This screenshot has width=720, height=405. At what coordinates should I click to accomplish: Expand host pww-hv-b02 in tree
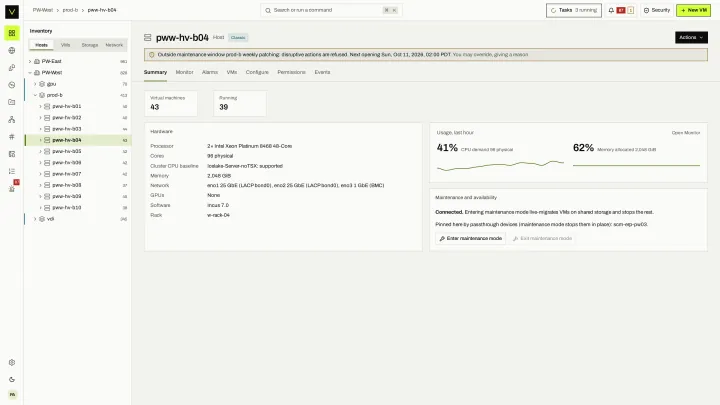(x=40, y=118)
